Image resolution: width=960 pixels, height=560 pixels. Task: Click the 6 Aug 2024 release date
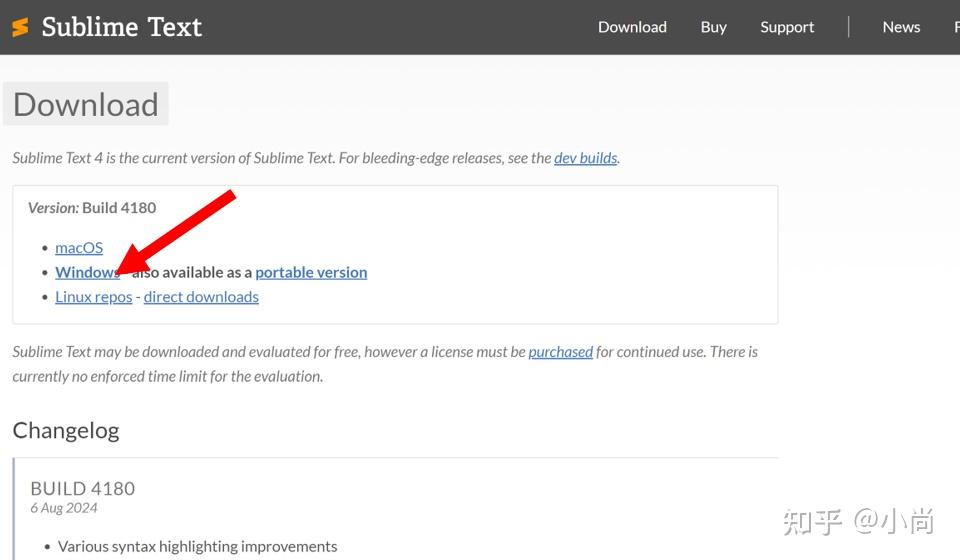tap(64, 508)
